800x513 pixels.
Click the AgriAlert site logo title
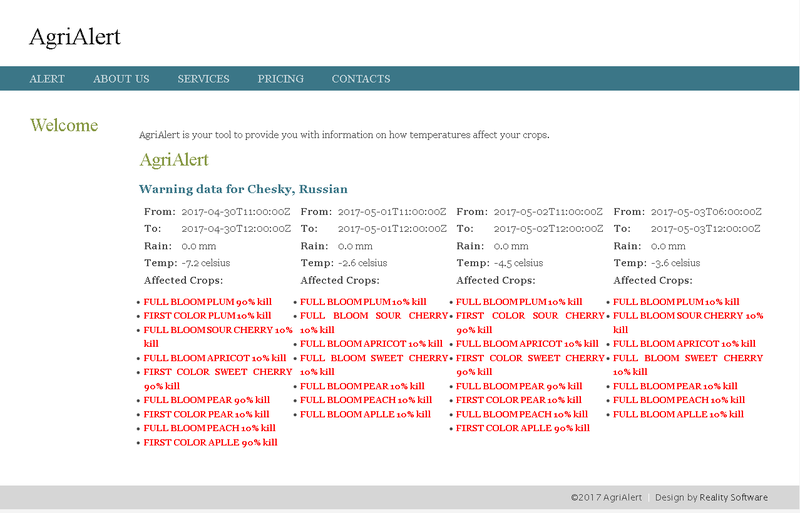pos(75,37)
